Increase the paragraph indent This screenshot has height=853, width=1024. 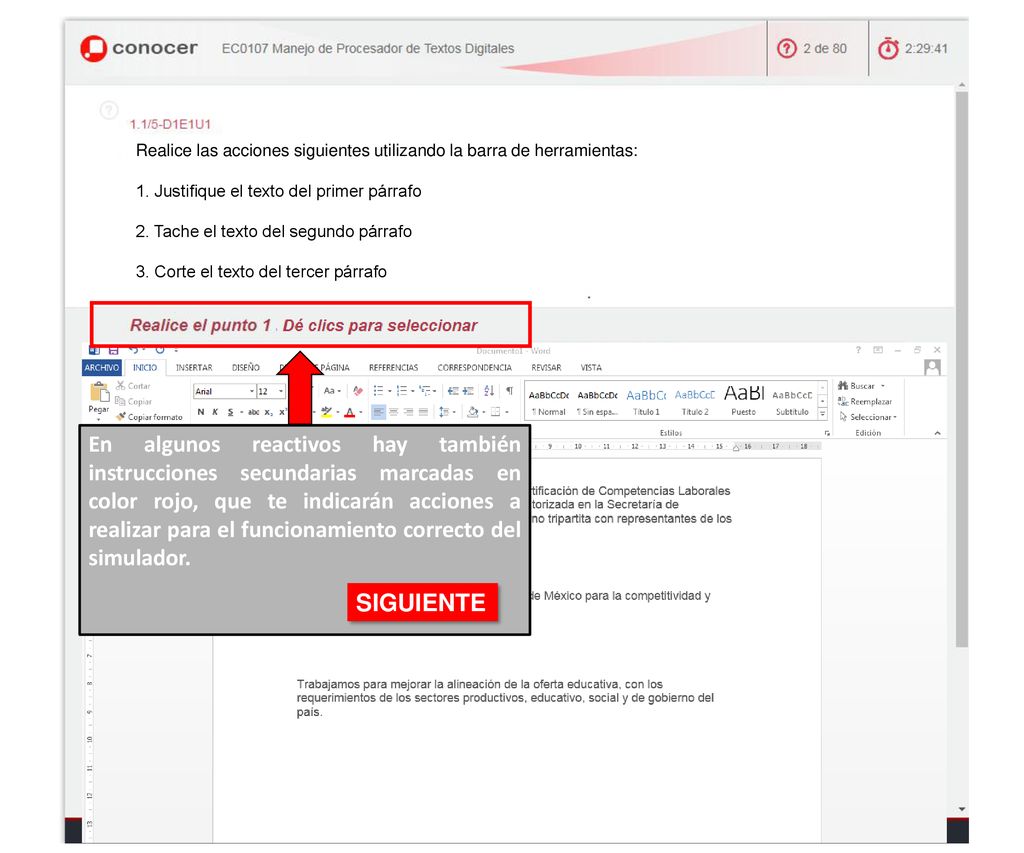(x=468, y=391)
